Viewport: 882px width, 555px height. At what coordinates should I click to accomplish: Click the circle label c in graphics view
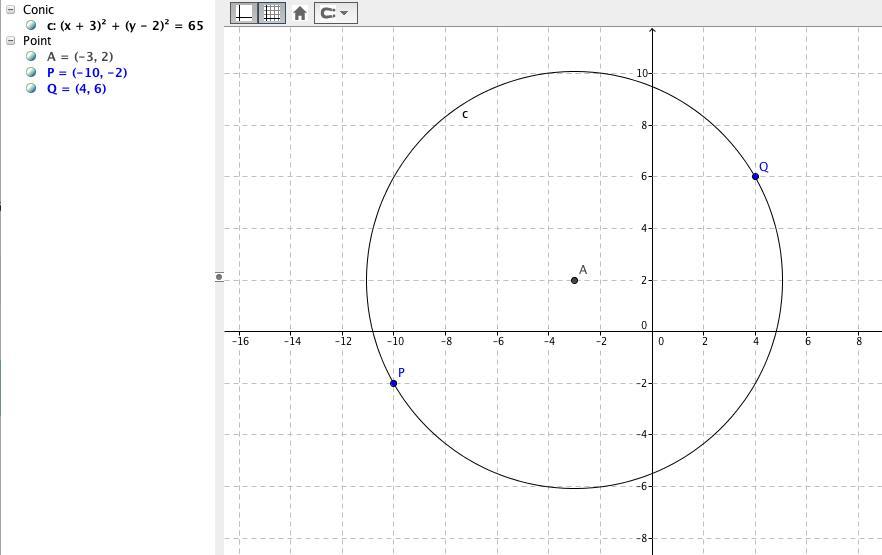coord(465,114)
